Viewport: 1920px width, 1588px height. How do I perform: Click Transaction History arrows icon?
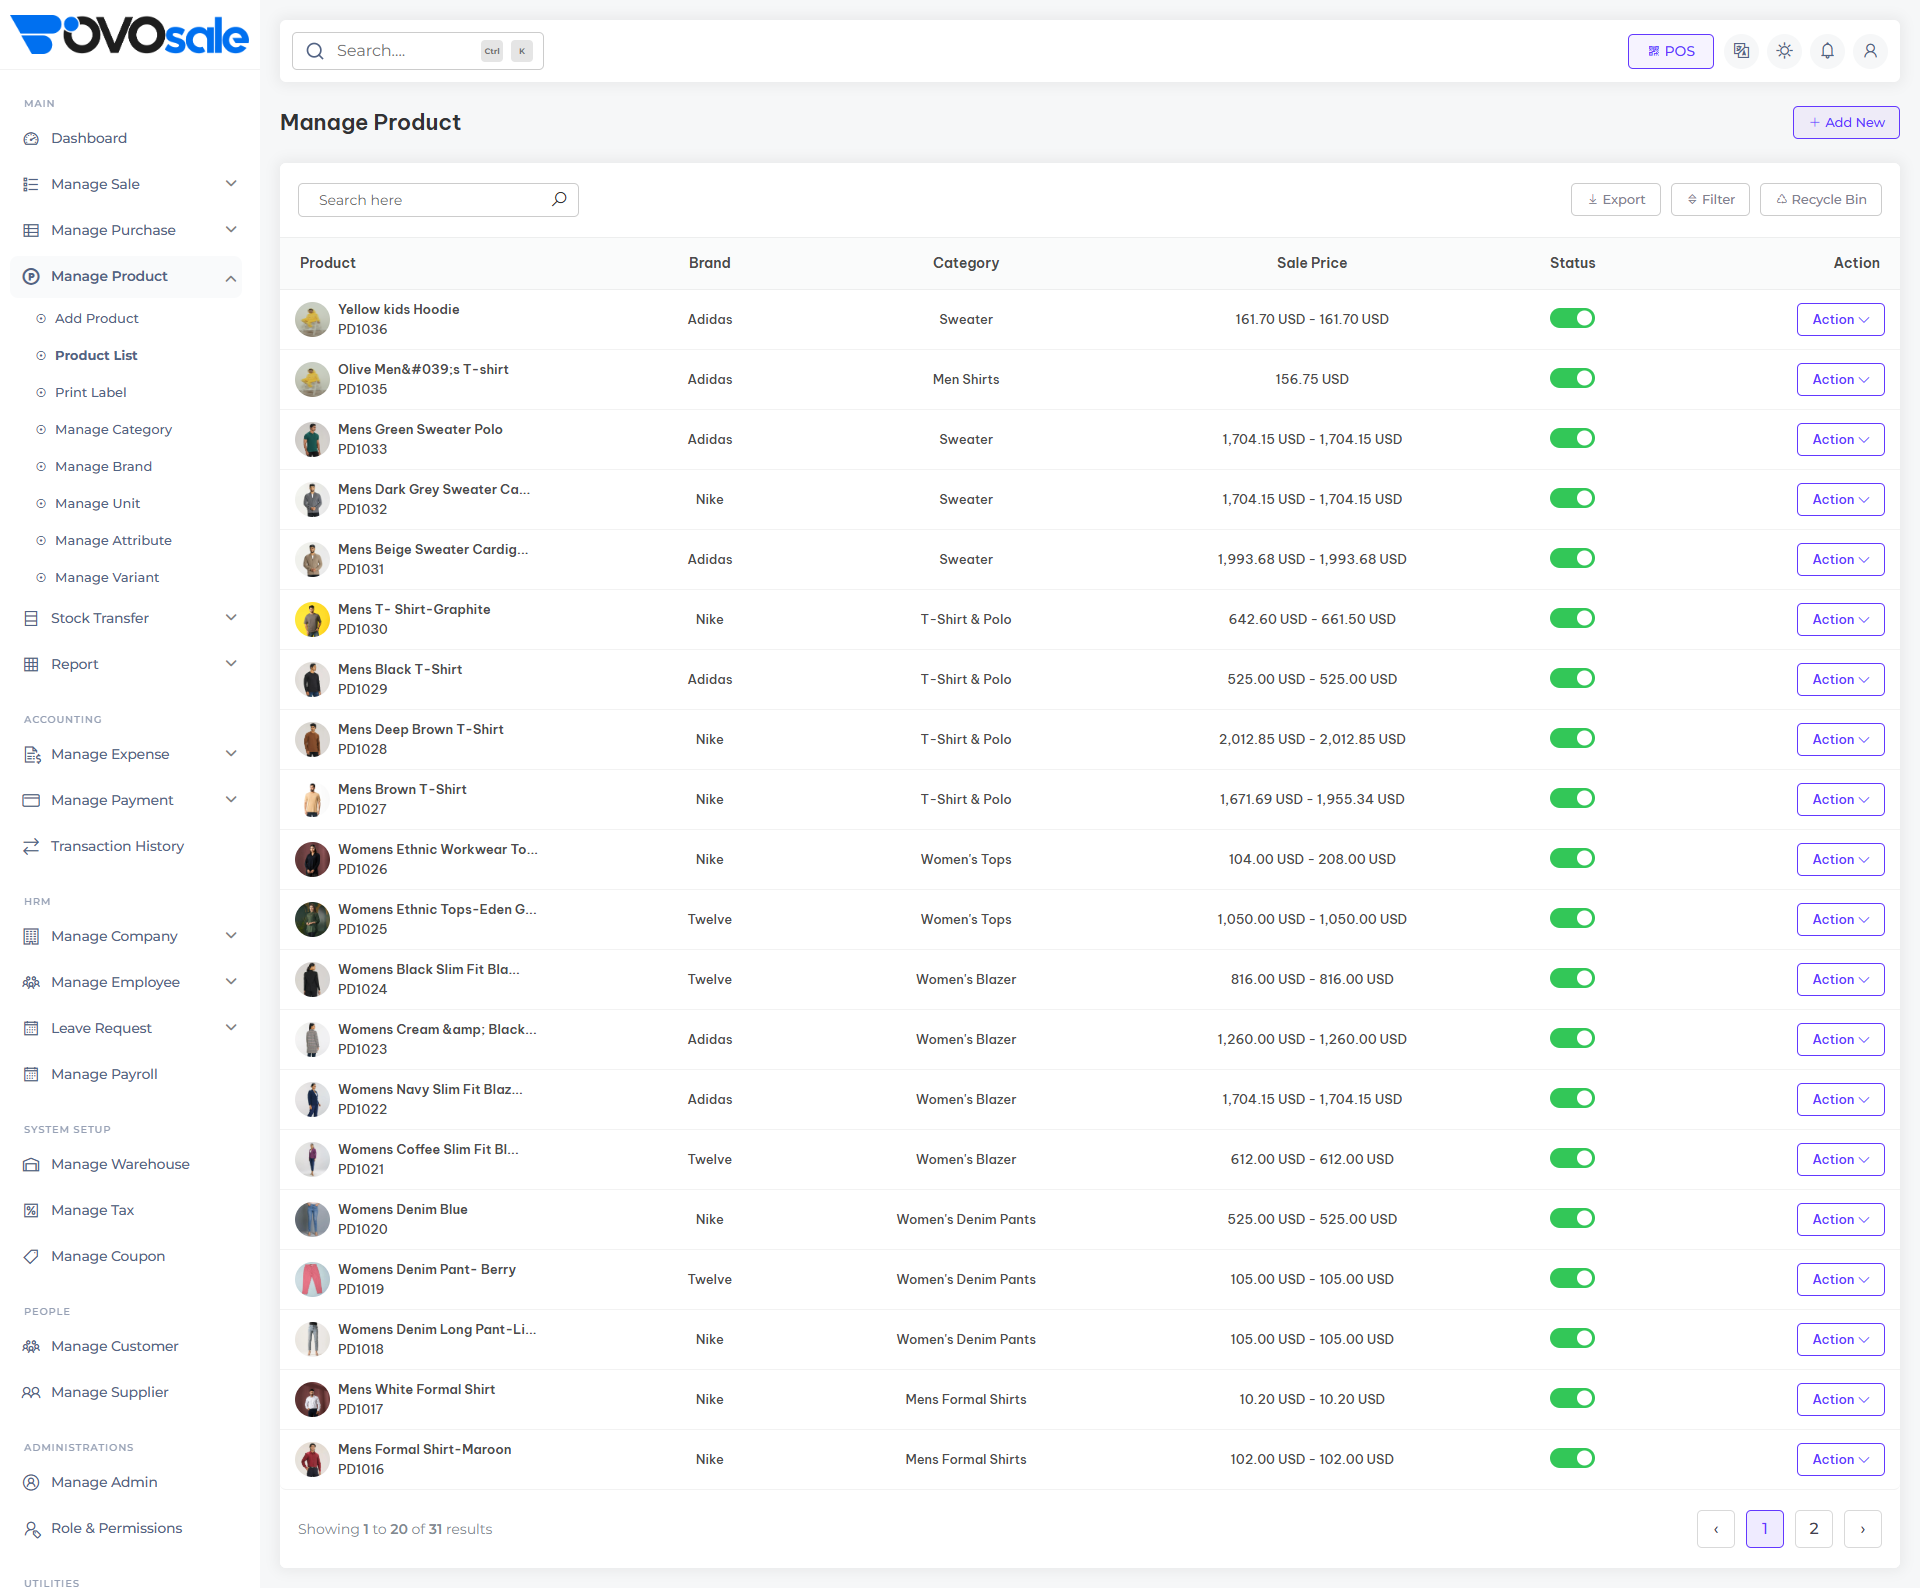[x=31, y=846]
